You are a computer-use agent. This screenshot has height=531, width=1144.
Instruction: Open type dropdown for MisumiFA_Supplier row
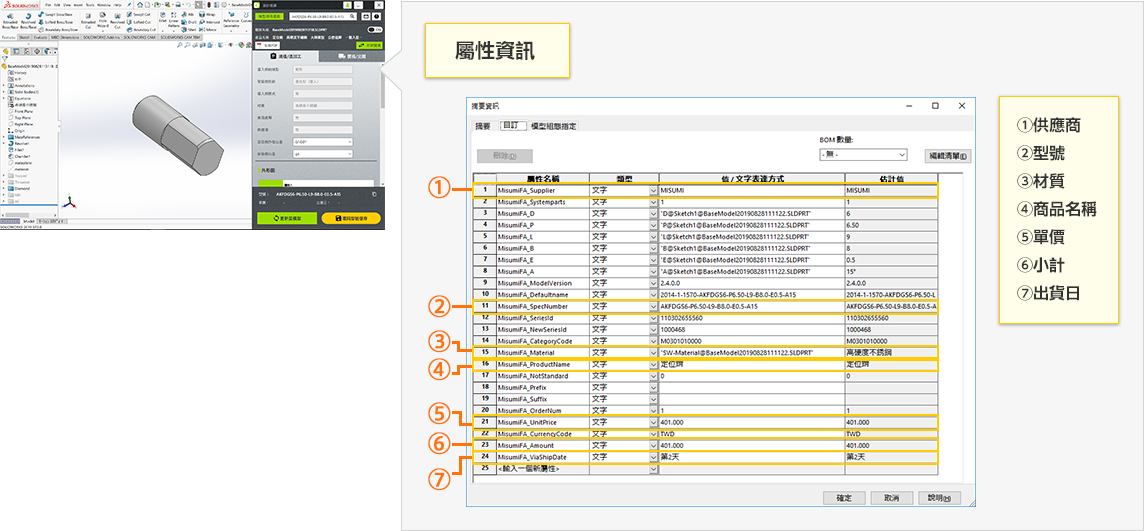(x=653, y=190)
